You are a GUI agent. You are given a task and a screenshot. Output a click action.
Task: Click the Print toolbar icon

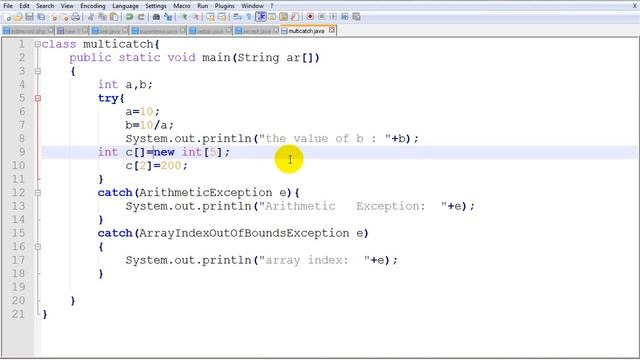(x=76, y=17)
